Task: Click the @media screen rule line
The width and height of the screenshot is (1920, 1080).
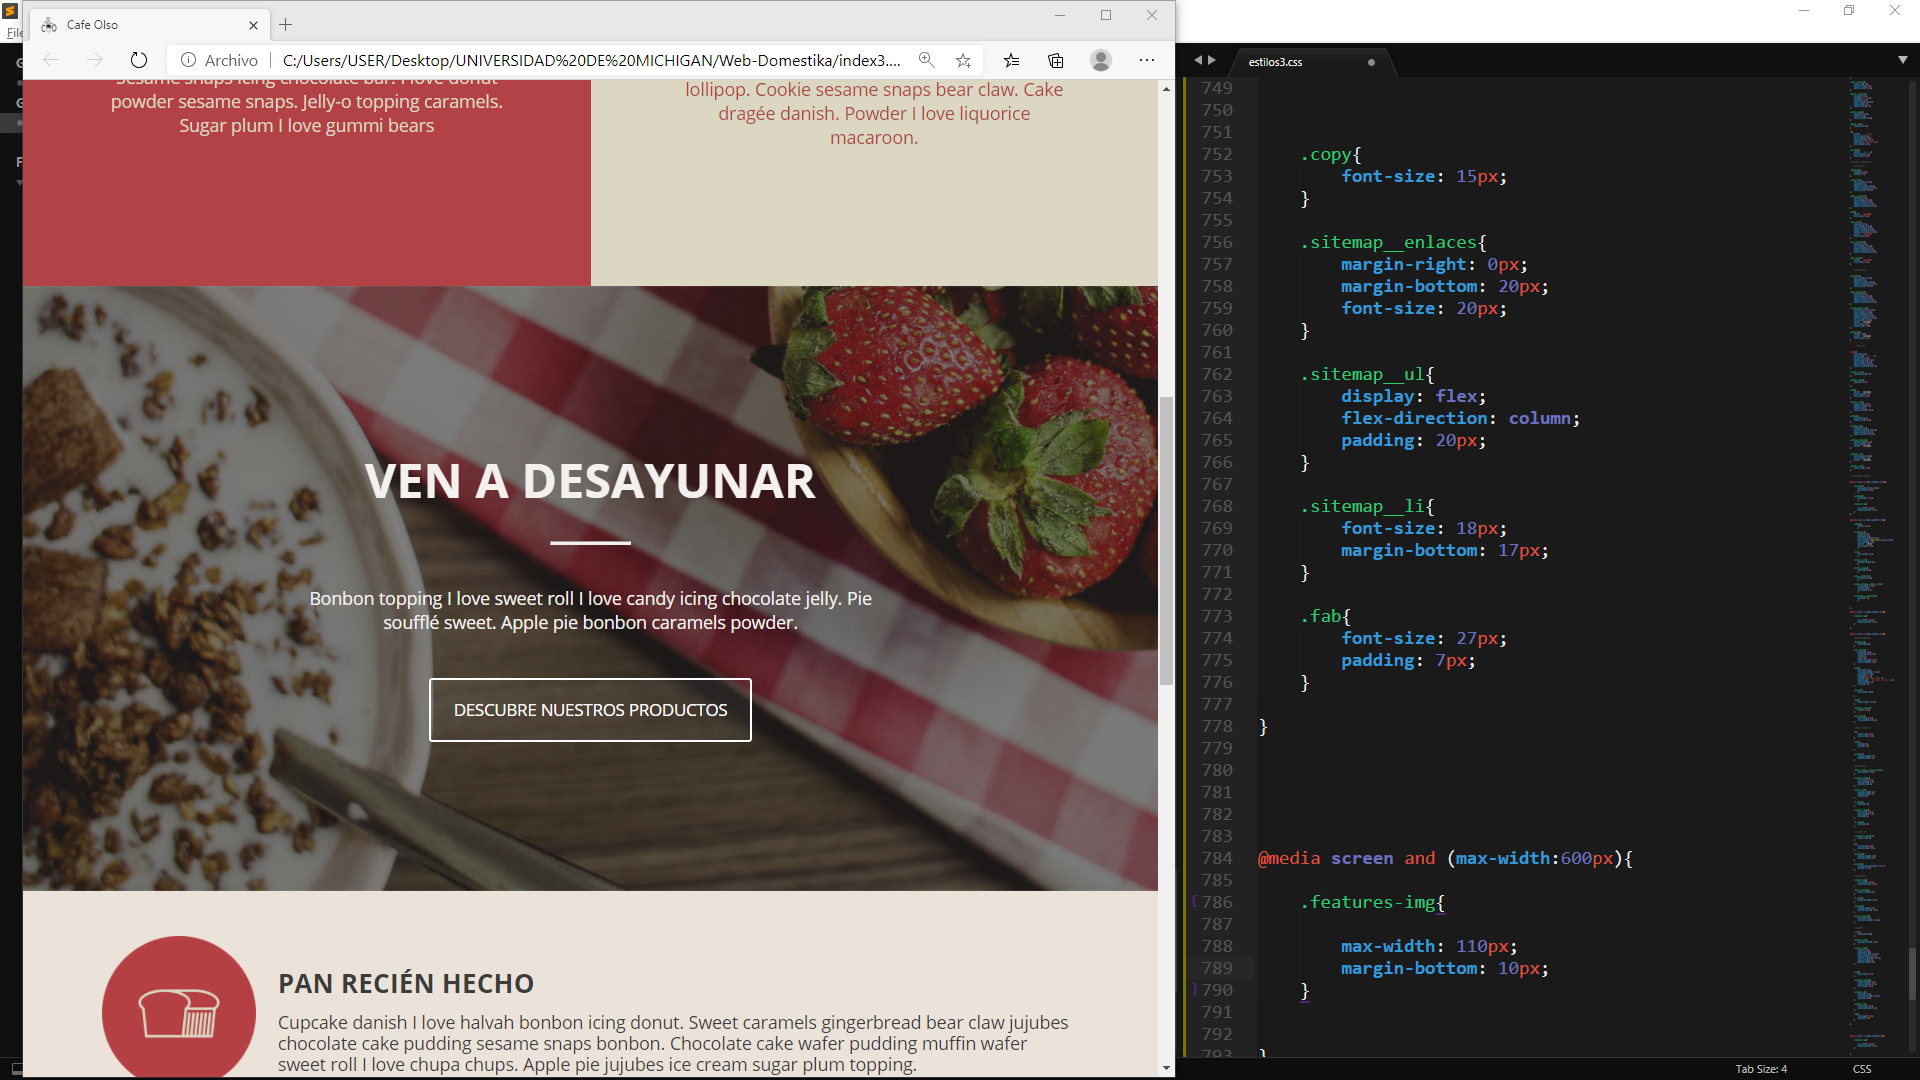Action: [x=1445, y=858]
